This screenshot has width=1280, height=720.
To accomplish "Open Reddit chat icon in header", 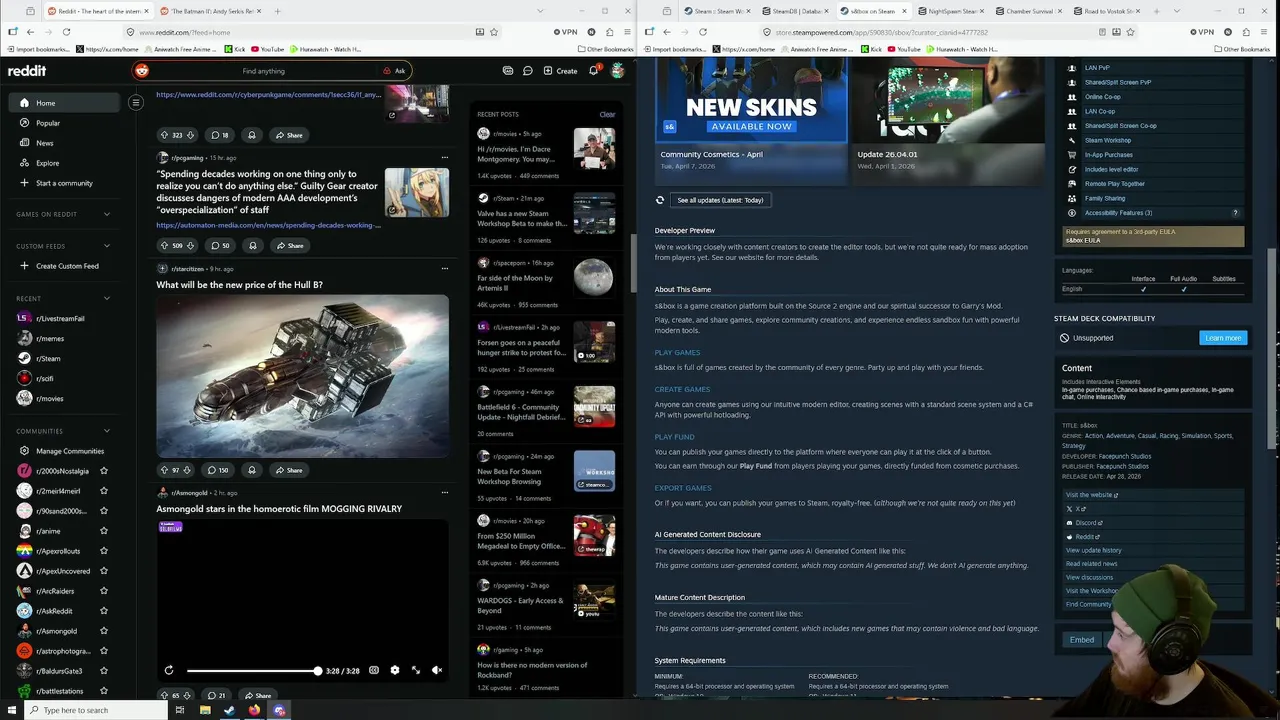I will [x=527, y=71].
